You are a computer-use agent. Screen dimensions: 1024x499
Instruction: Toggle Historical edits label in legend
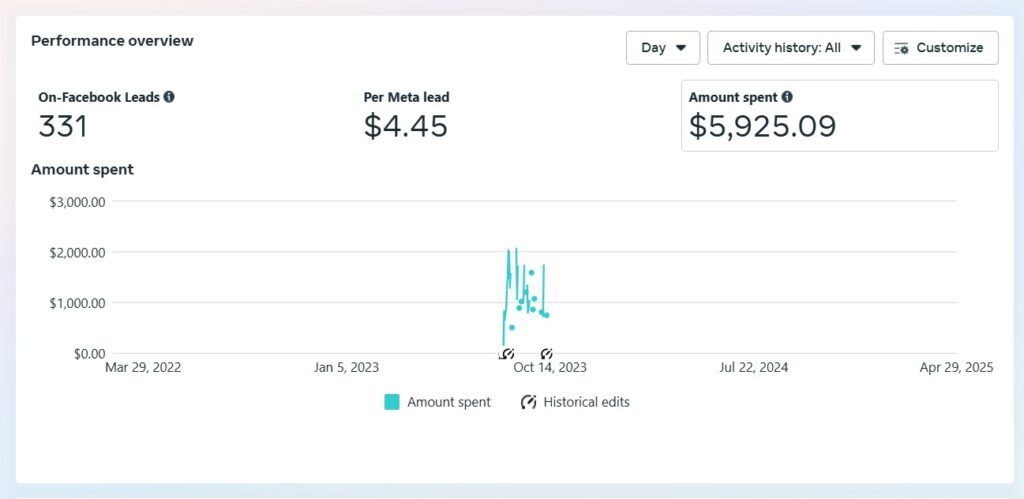click(586, 402)
